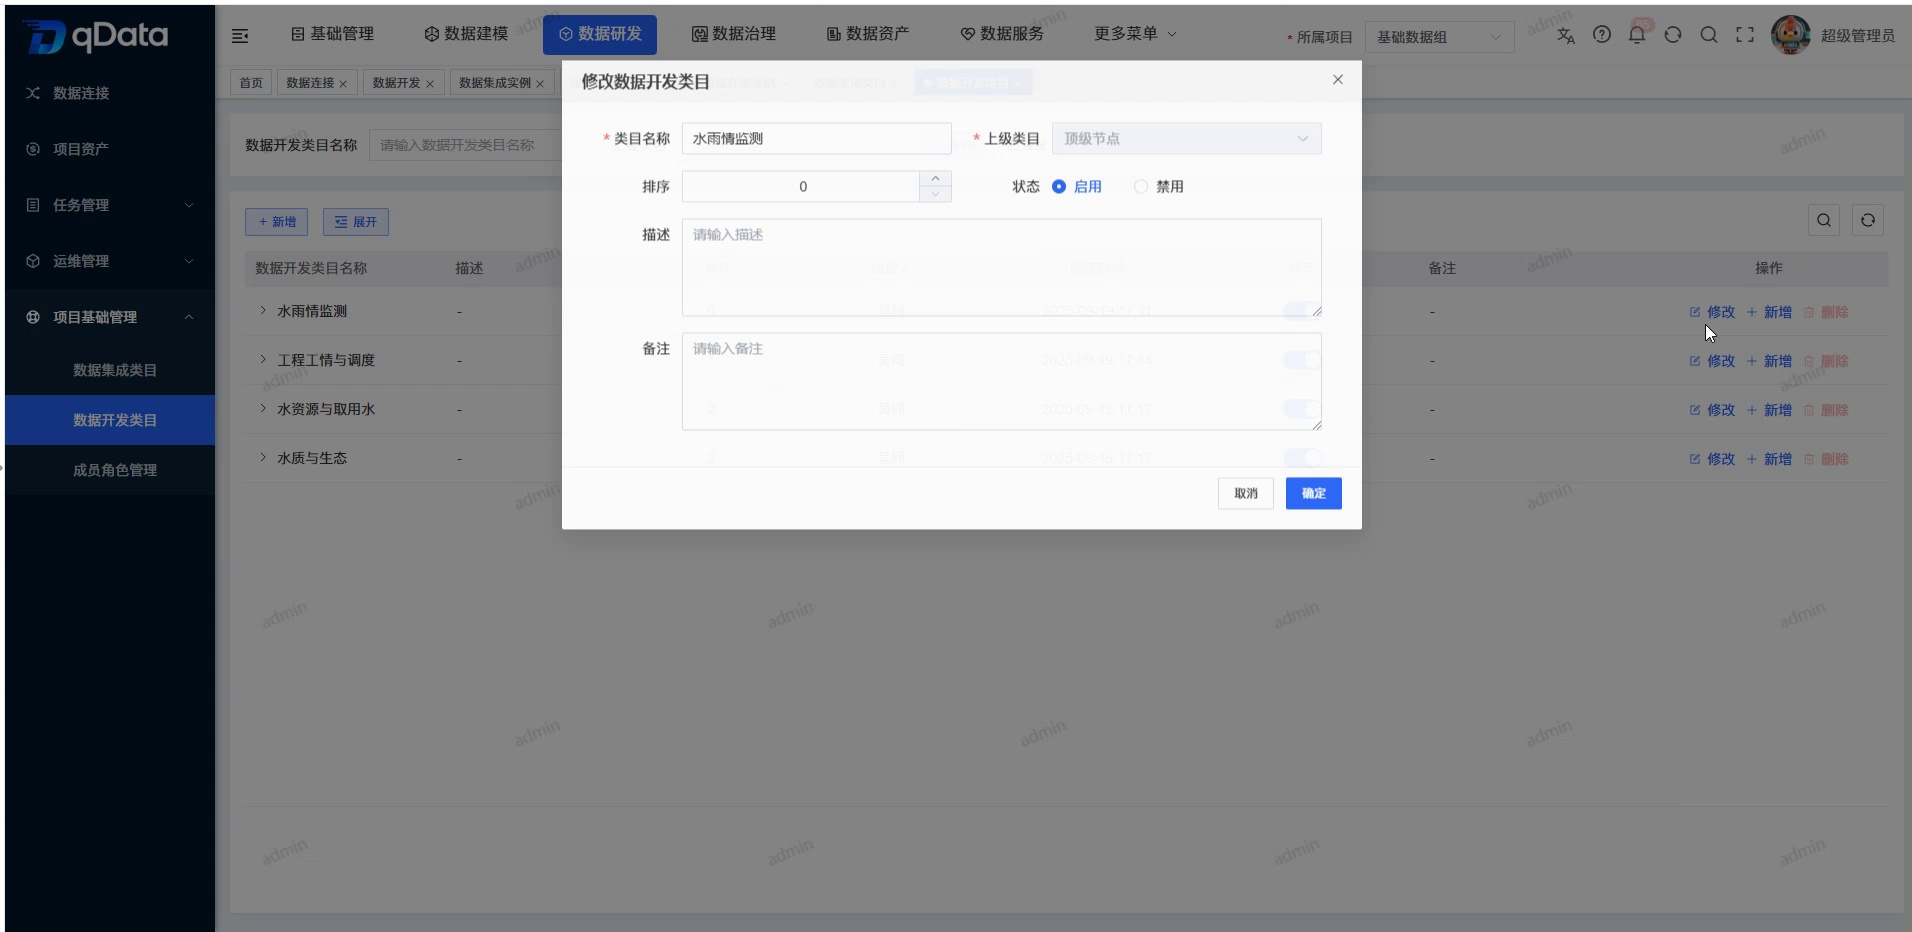Open 项目资产 in the sidebar
Screen dimensions: 1912x932
[x=110, y=149]
